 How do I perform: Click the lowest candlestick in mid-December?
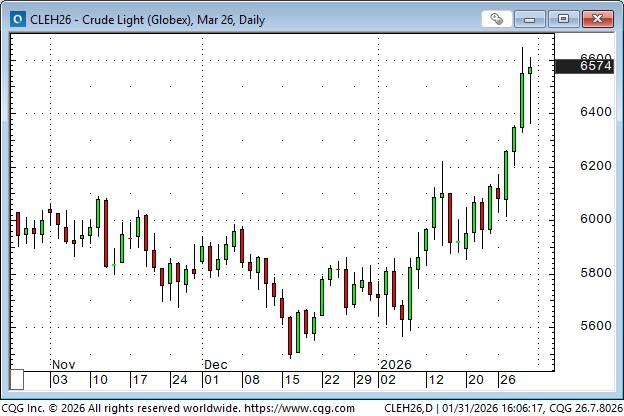tap(290, 336)
